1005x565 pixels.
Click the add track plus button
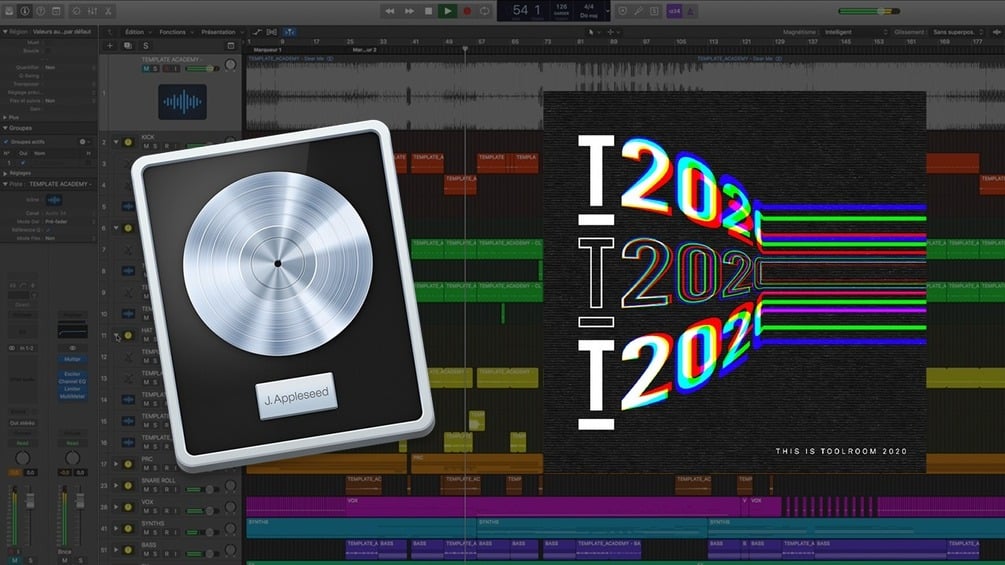click(110, 45)
